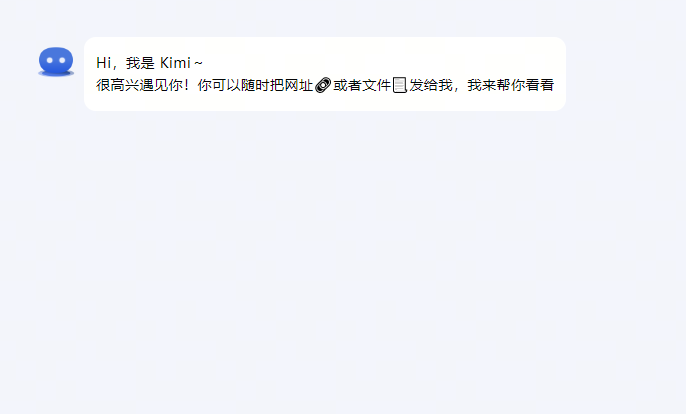Image resolution: width=686 pixels, height=414 pixels.
Task: Click the word '或者' between the emojis
Action: [347, 85]
